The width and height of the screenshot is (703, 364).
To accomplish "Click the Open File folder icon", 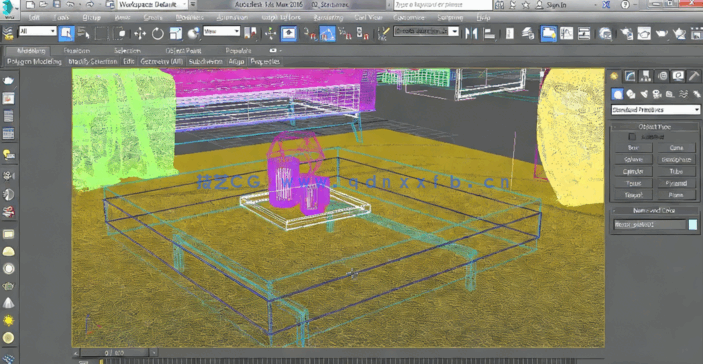I will pos(43,4).
